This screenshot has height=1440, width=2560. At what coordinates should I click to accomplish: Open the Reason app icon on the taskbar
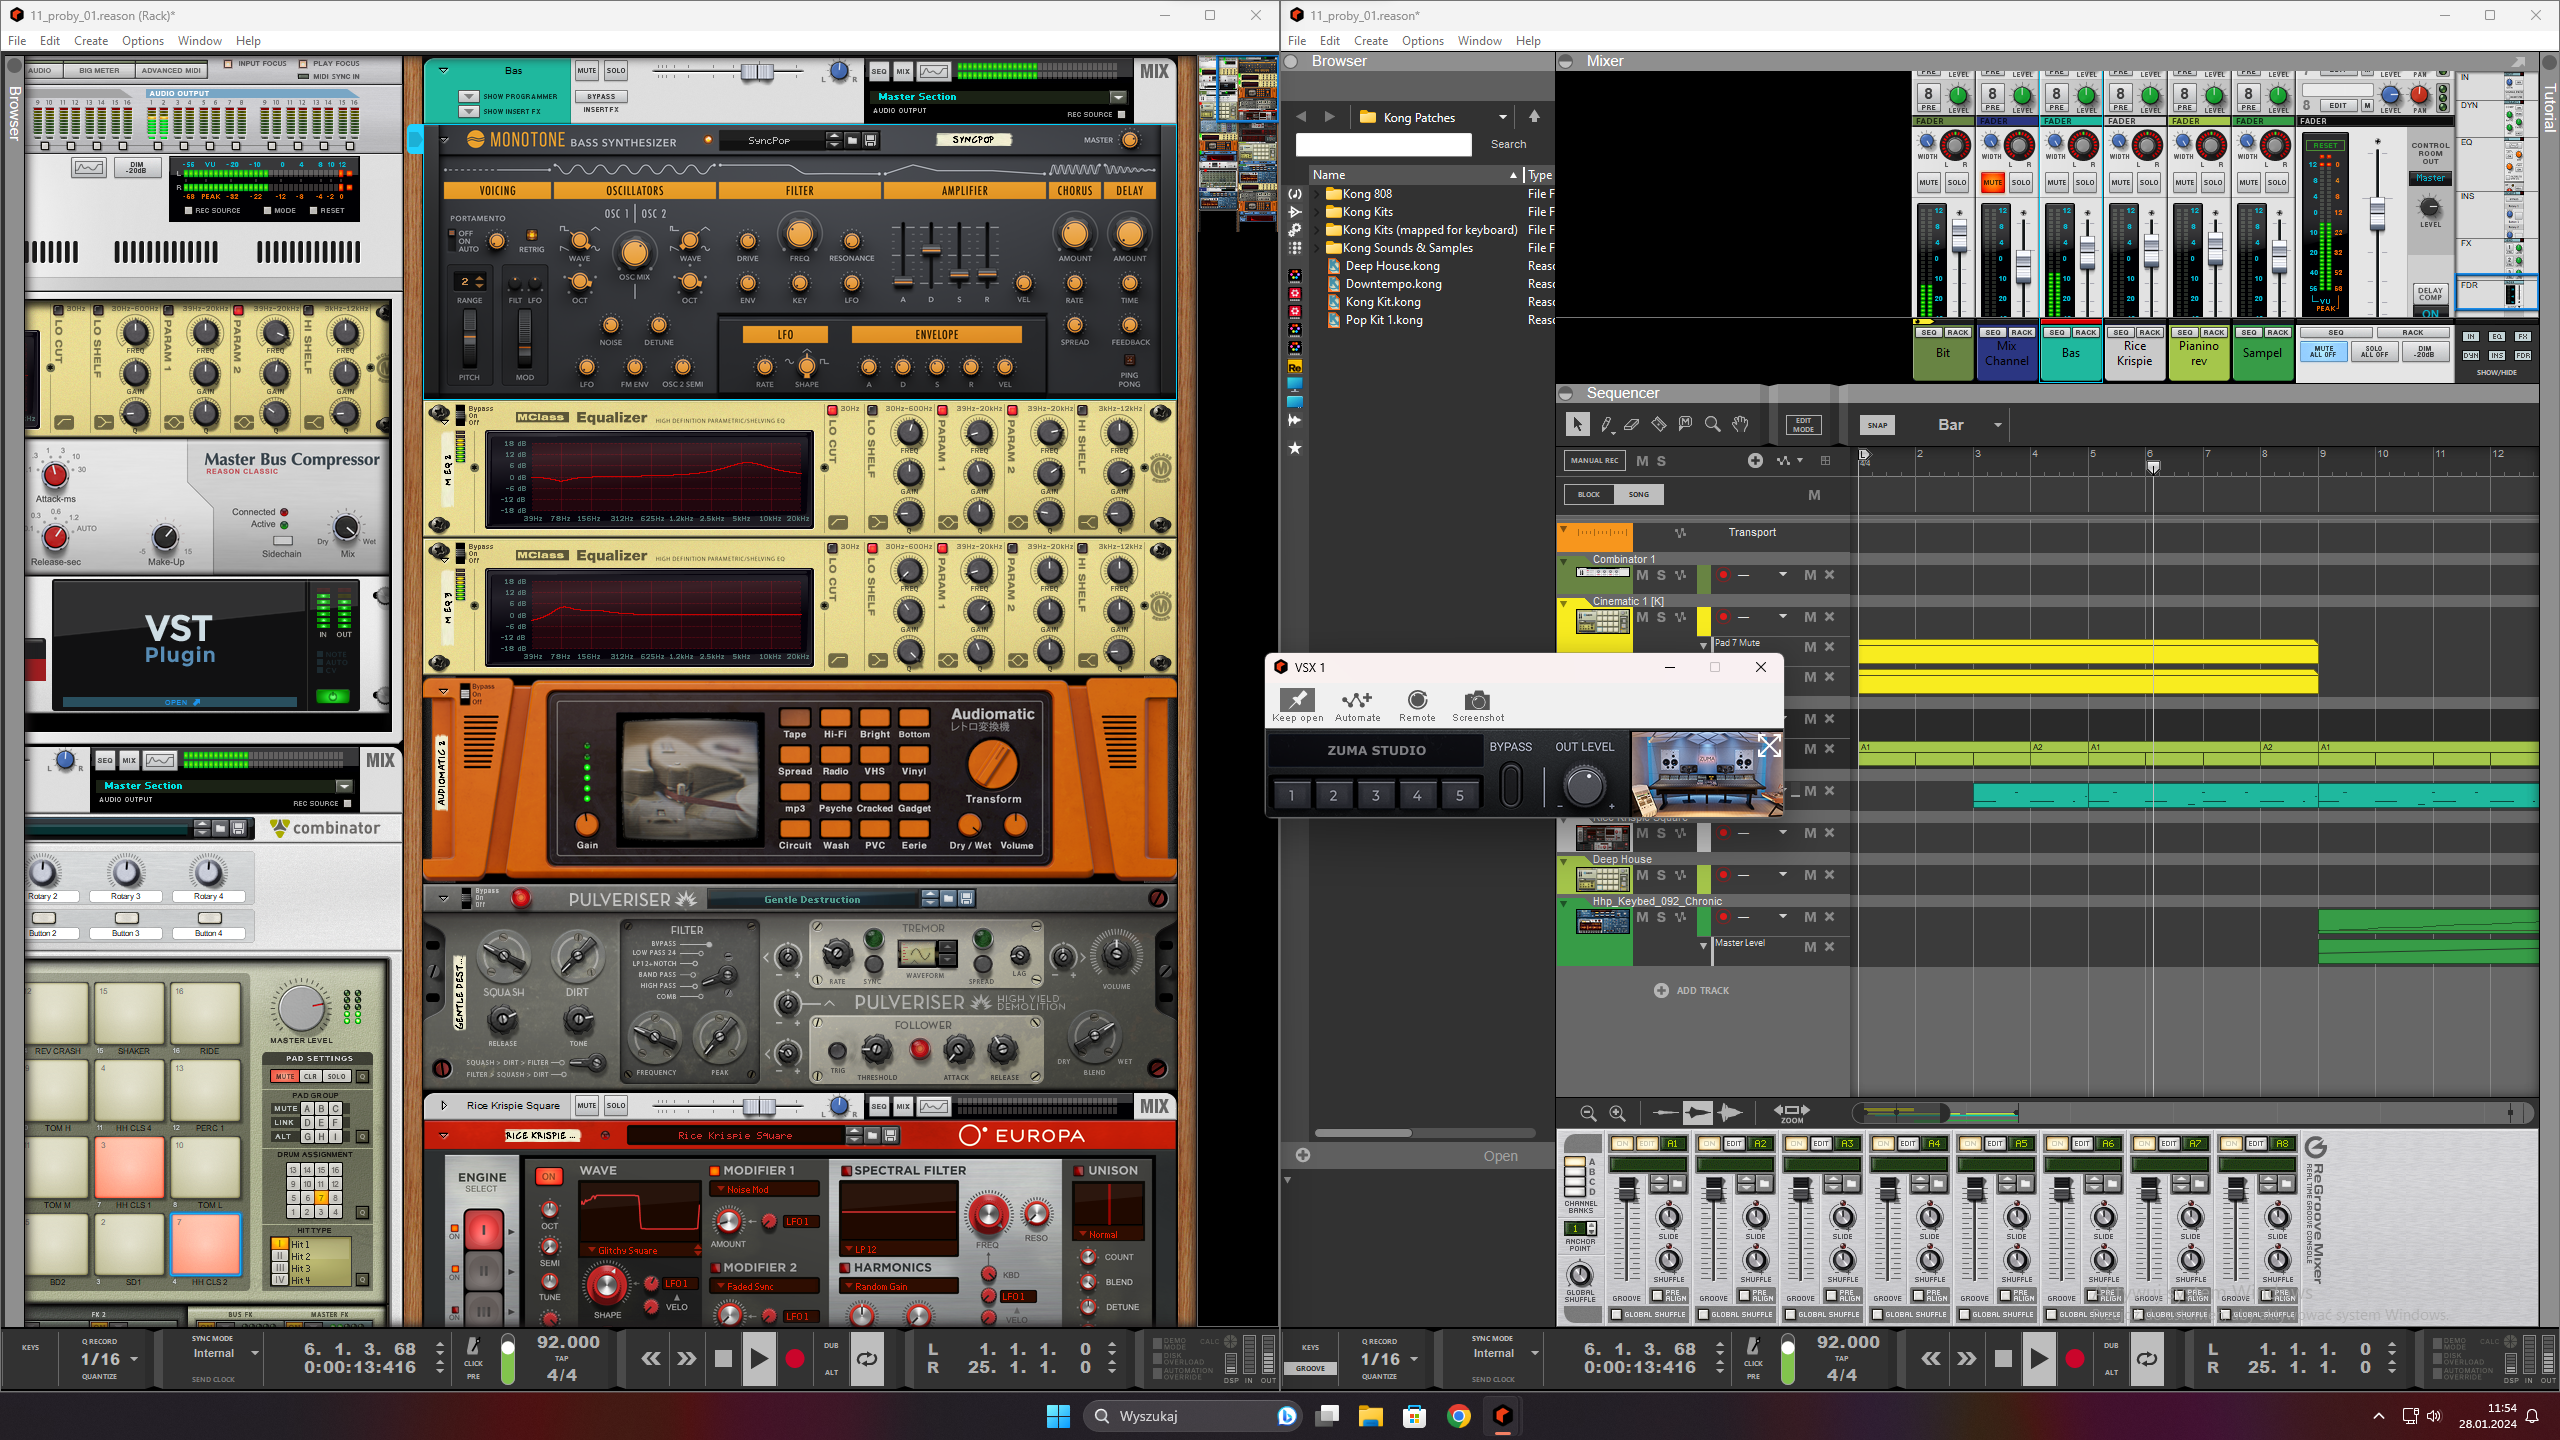point(1502,1415)
